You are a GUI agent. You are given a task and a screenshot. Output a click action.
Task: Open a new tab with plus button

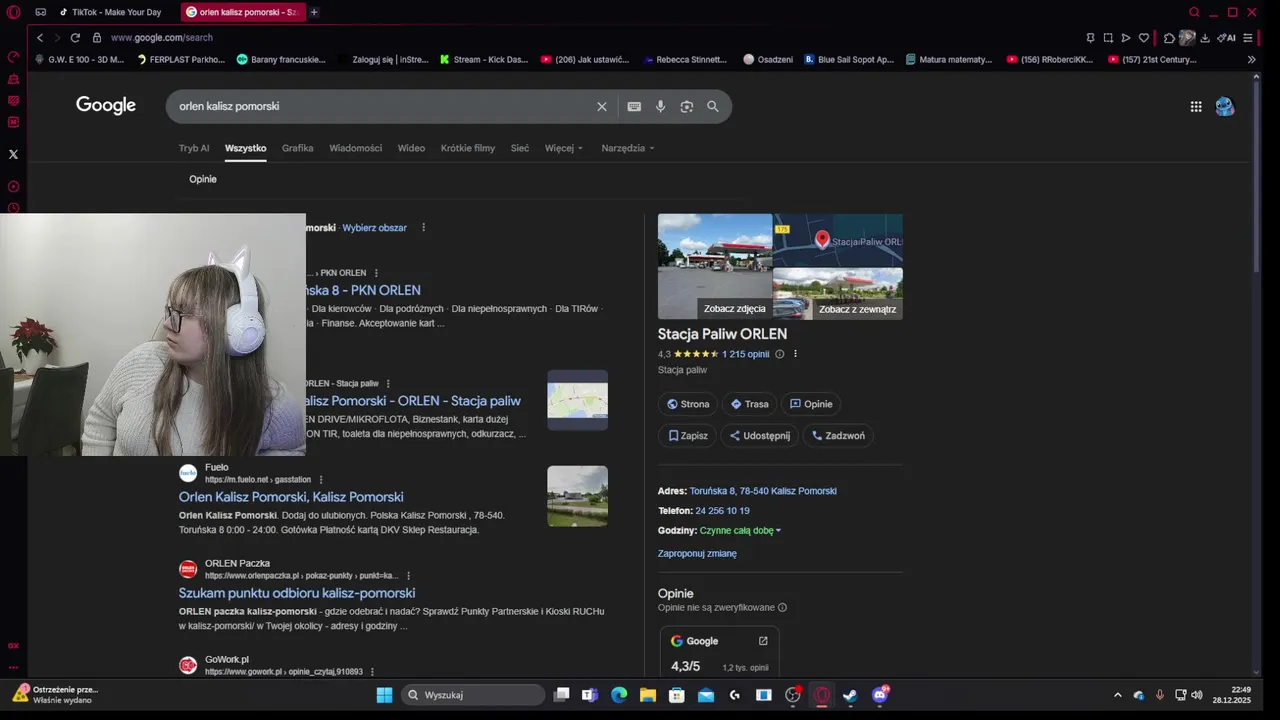(314, 12)
